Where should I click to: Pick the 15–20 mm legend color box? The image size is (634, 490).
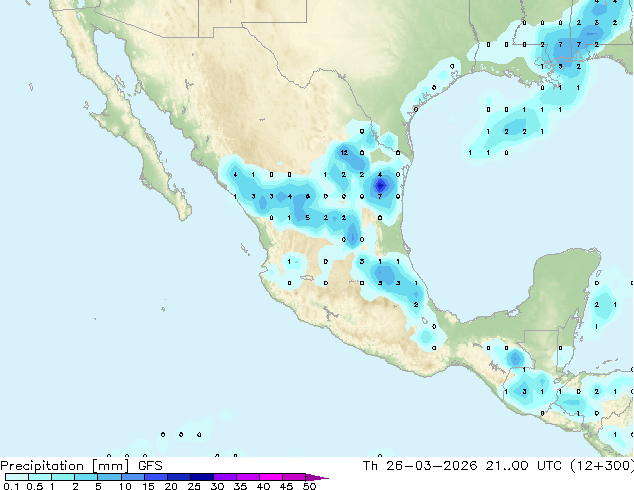(156, 477)
